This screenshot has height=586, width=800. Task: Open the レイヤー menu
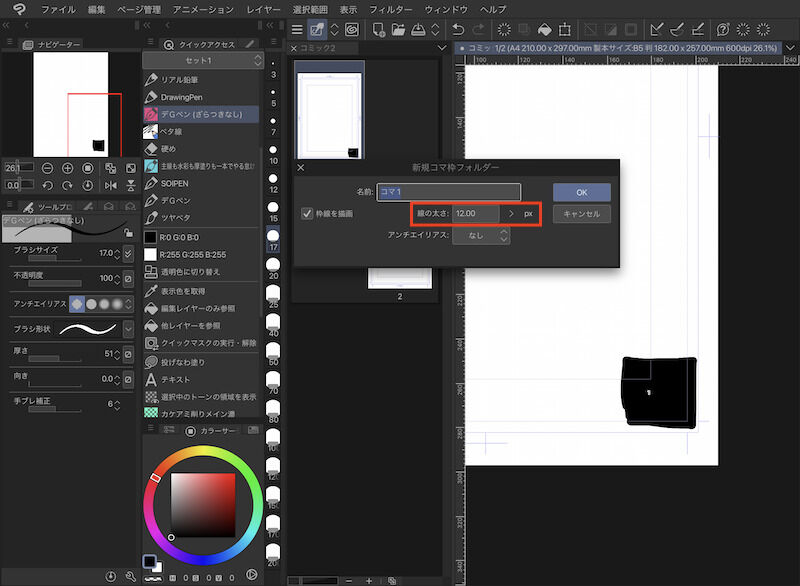pos(263,9)
